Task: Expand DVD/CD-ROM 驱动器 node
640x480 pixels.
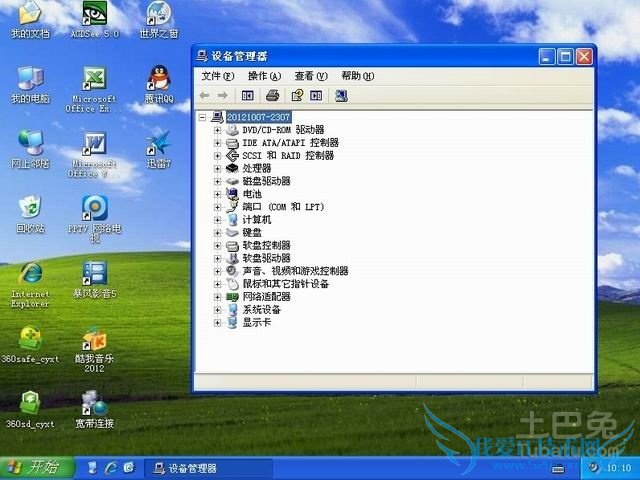Action: pyautogui.click(x=217, y=130)
